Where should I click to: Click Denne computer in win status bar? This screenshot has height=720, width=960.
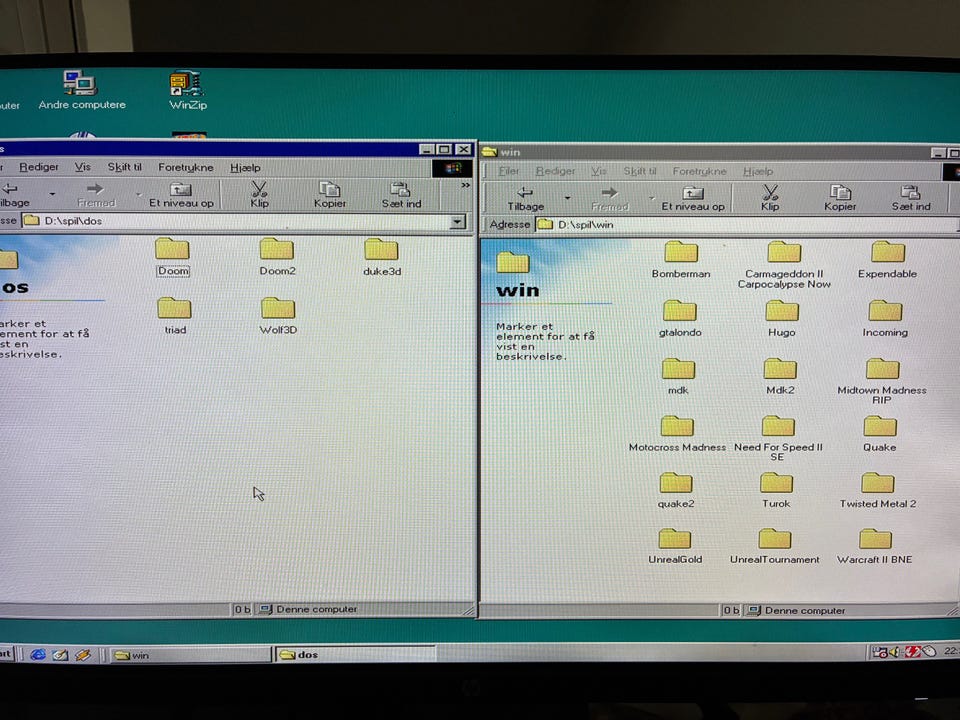click(797, 610)
